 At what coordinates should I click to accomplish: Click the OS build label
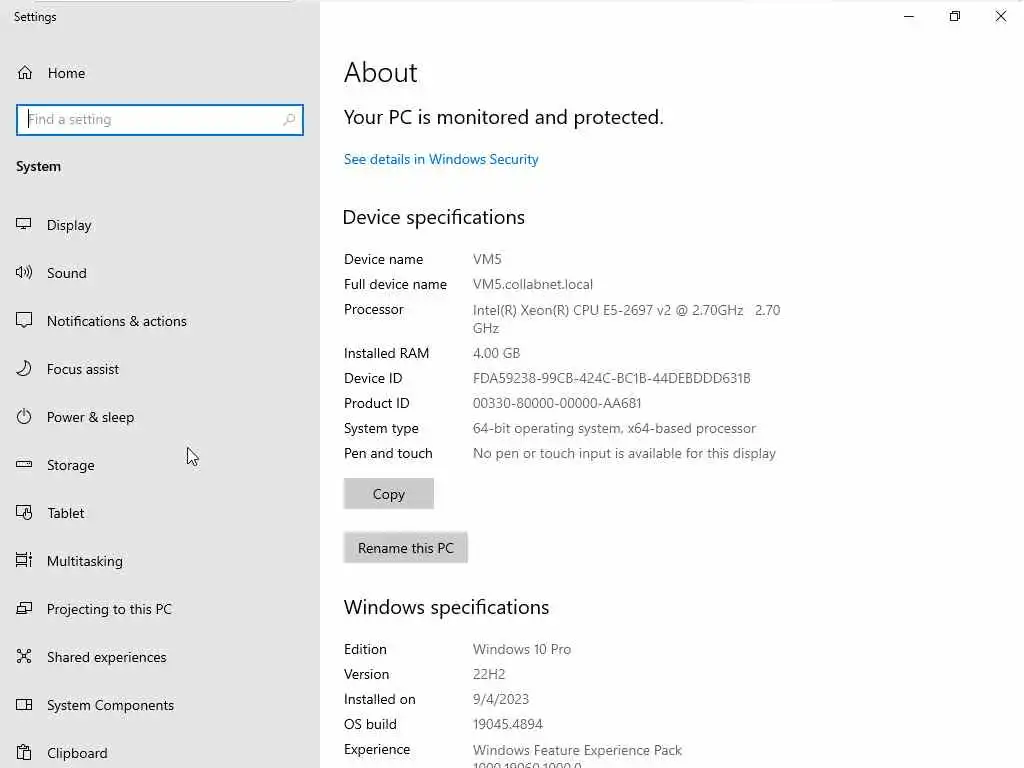370,724
